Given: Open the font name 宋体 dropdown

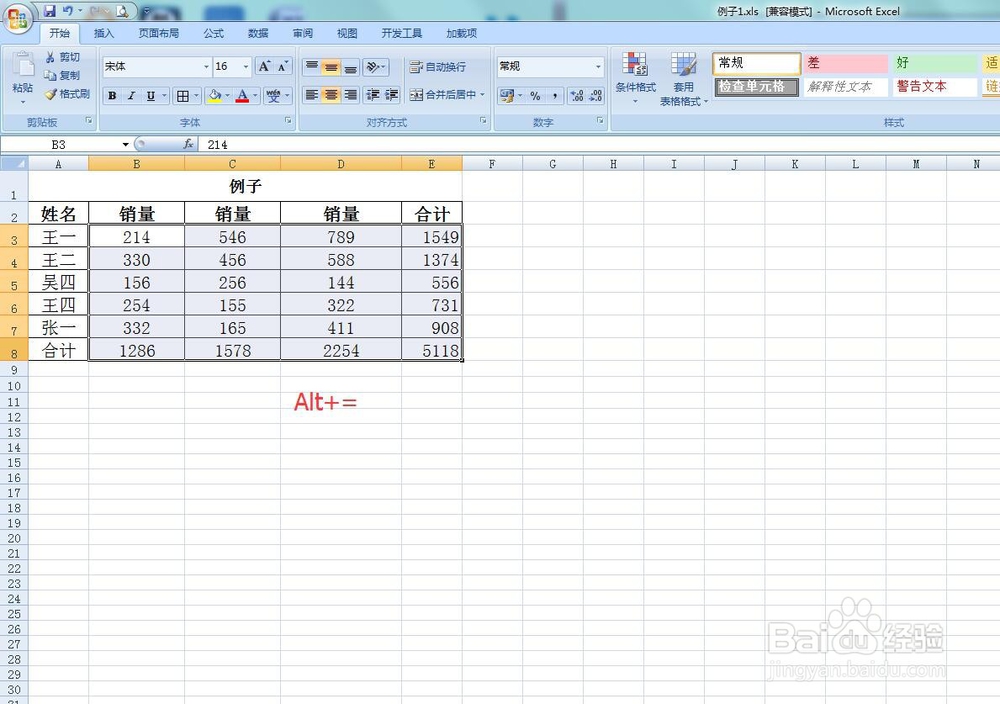Looking at the screenshot, I should (x=206, y=66).
